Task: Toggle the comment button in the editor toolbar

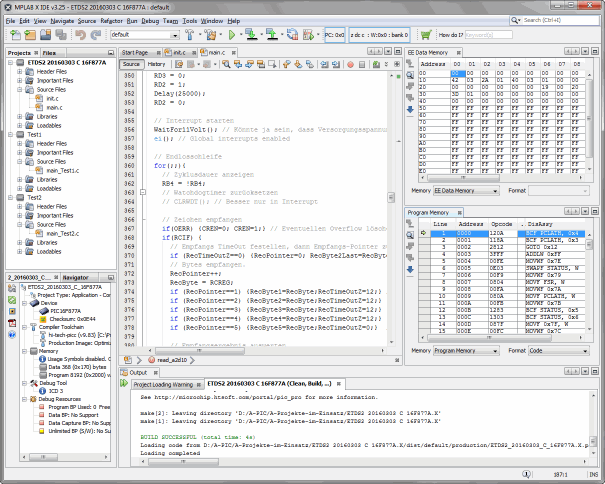Action: coord(376,64)
